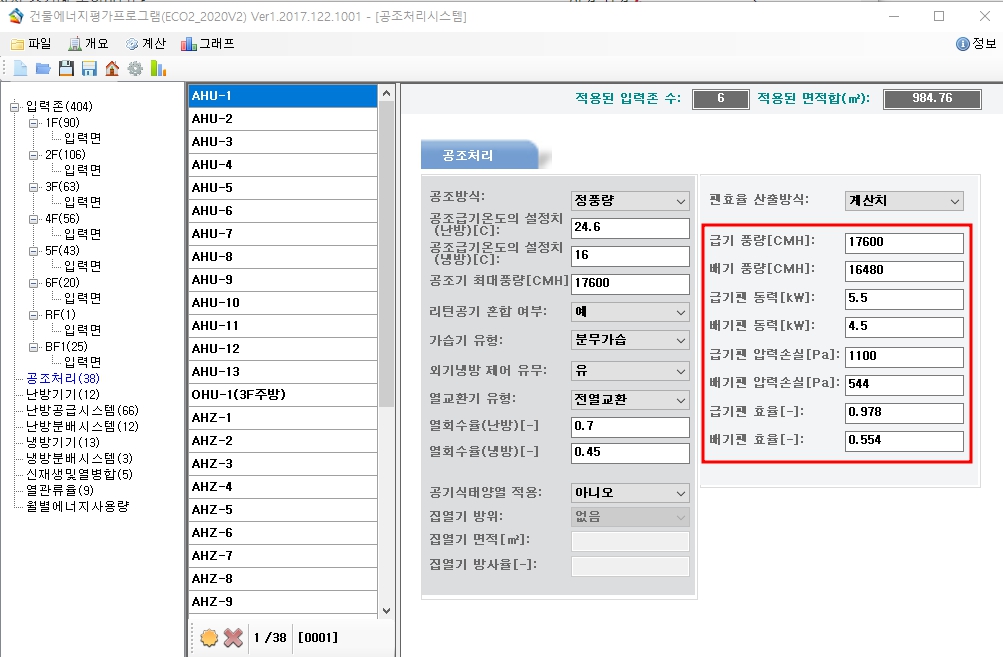This screenshot has width=1003, height=657.
Task: Click the AHU list vertical scrollbar down arrow
Action: 386,611
